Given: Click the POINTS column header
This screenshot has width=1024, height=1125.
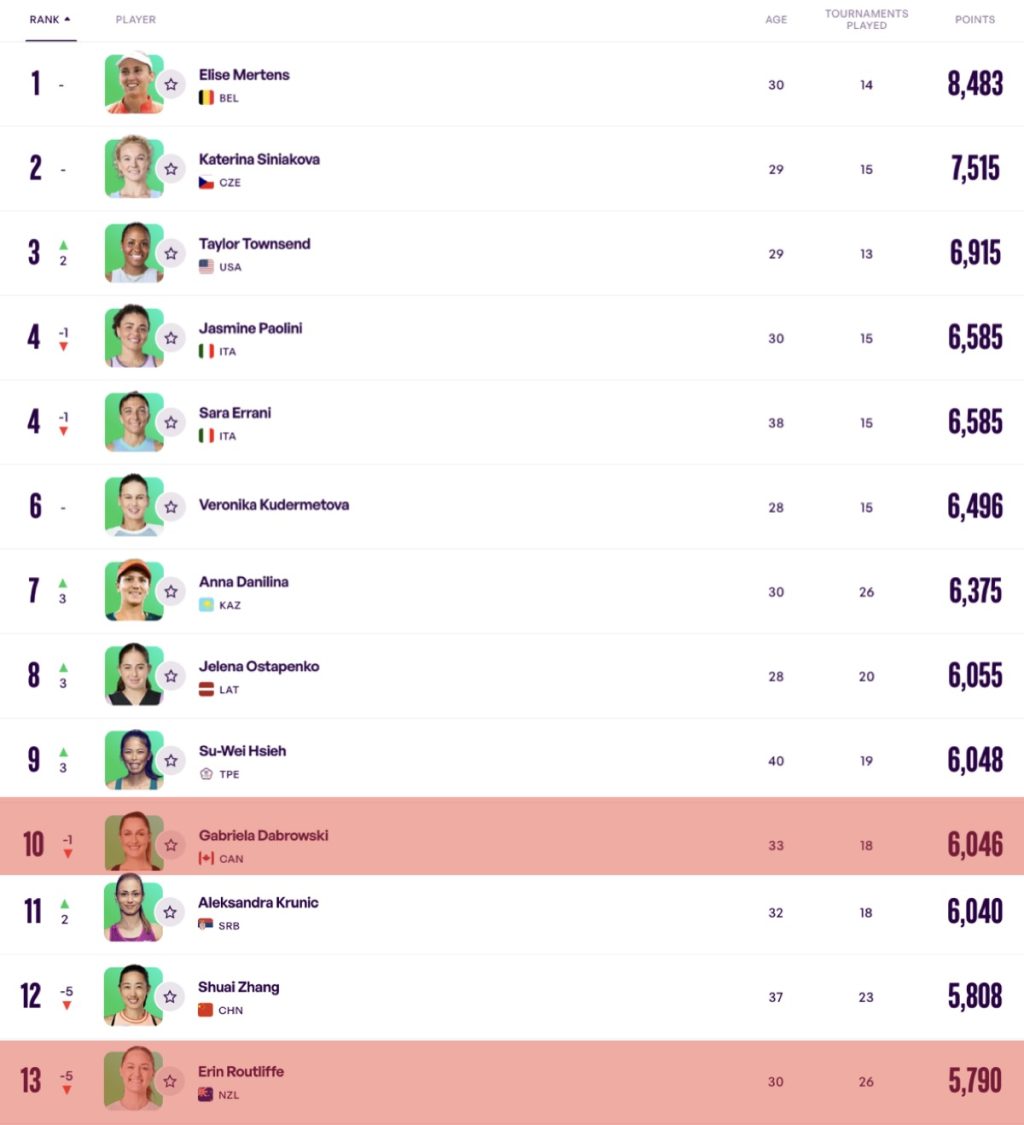Looking at the screenshot, I should (974, 20).
